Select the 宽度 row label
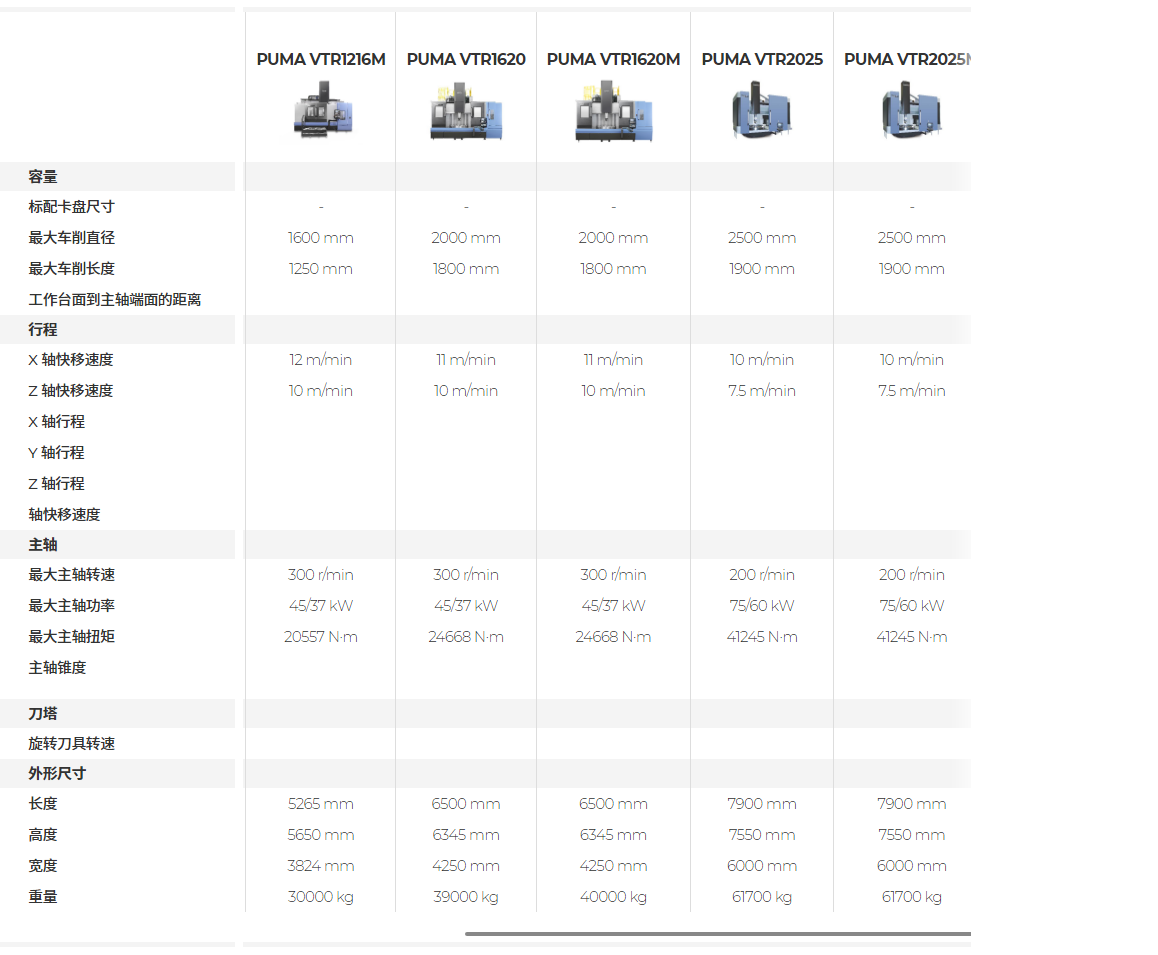This screenshot has height=955, width=1158. [x=43, y=866]
